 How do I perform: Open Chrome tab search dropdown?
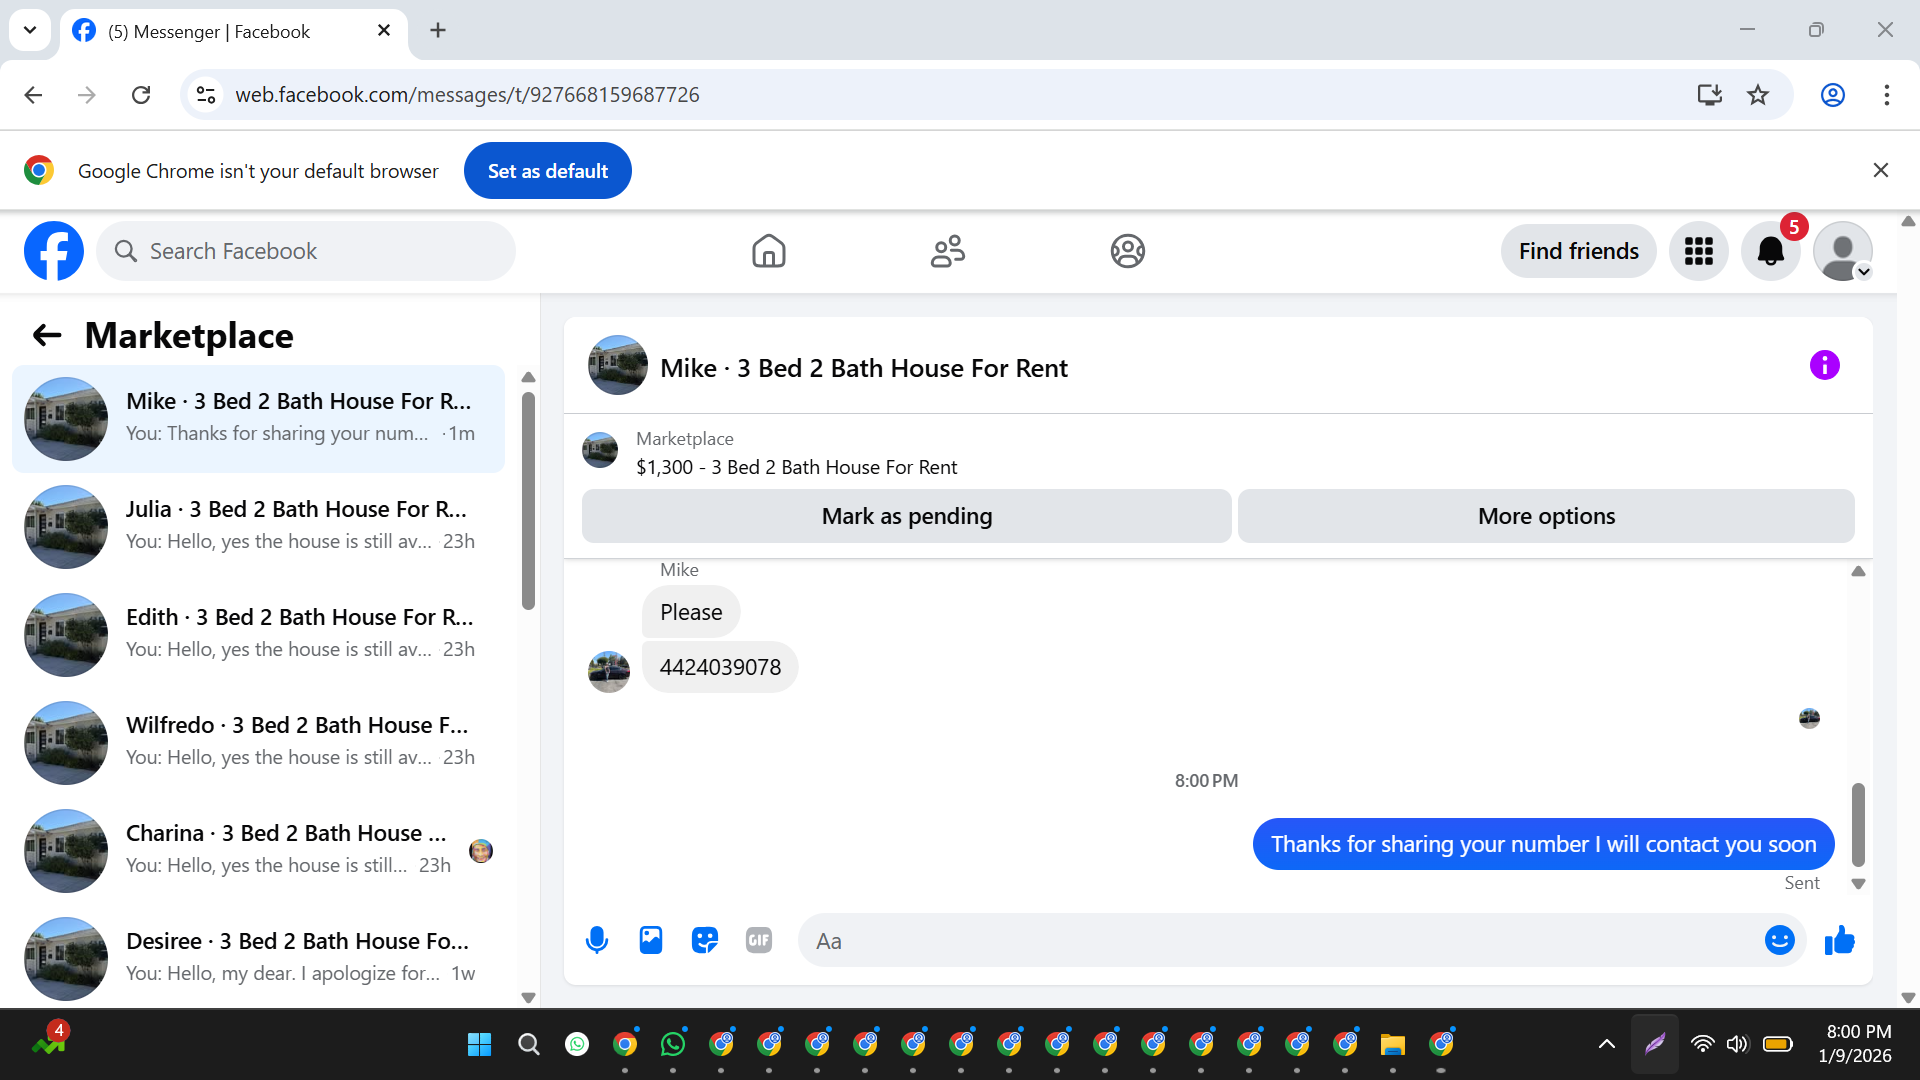tap(30, 30)
